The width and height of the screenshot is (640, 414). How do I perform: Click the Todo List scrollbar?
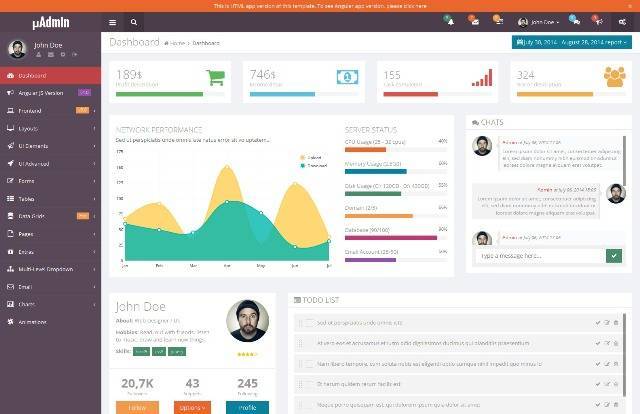[x=624, y=354]
